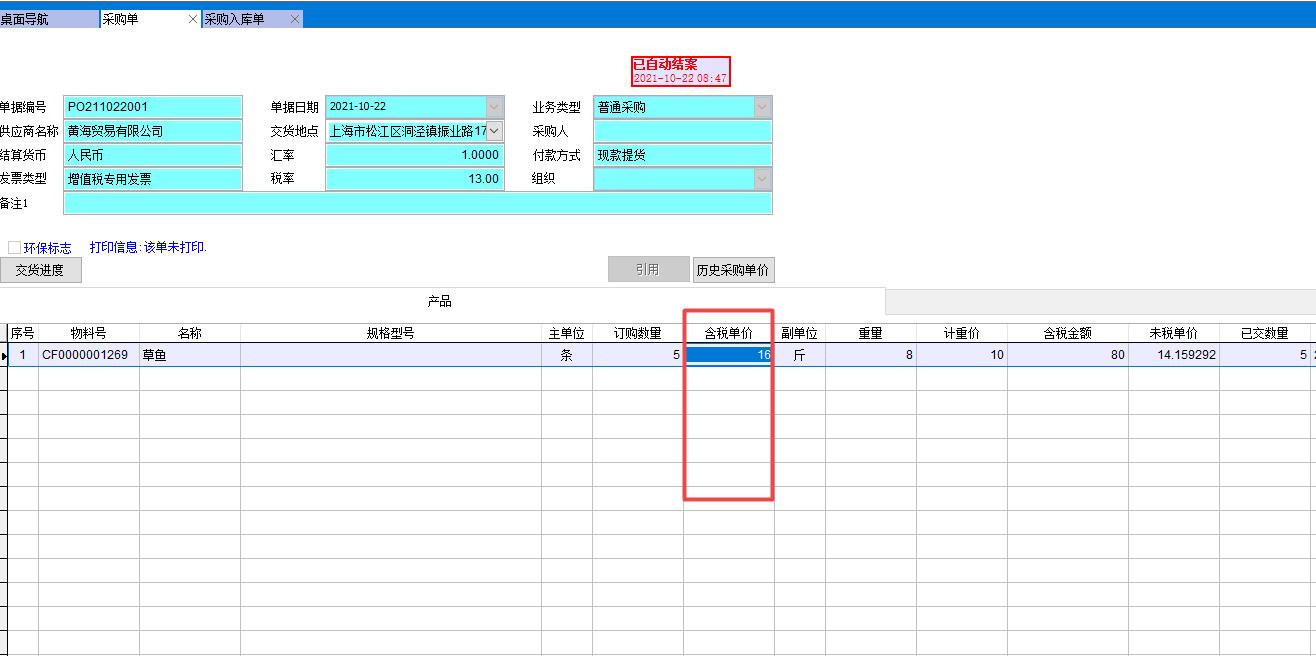Screen dimensions: 1316x656
Task: Open the 交货地点 dropdown arrow
Action: click(496, 131)
